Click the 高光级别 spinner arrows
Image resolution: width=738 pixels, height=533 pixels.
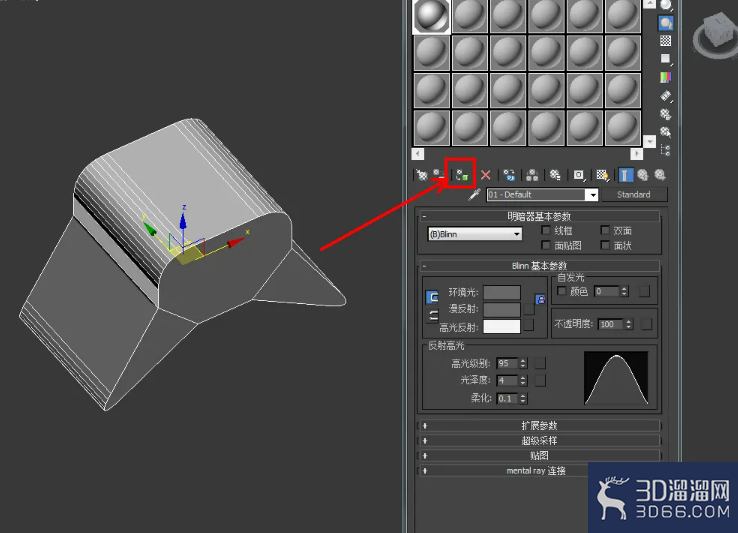tap(523, 363)
